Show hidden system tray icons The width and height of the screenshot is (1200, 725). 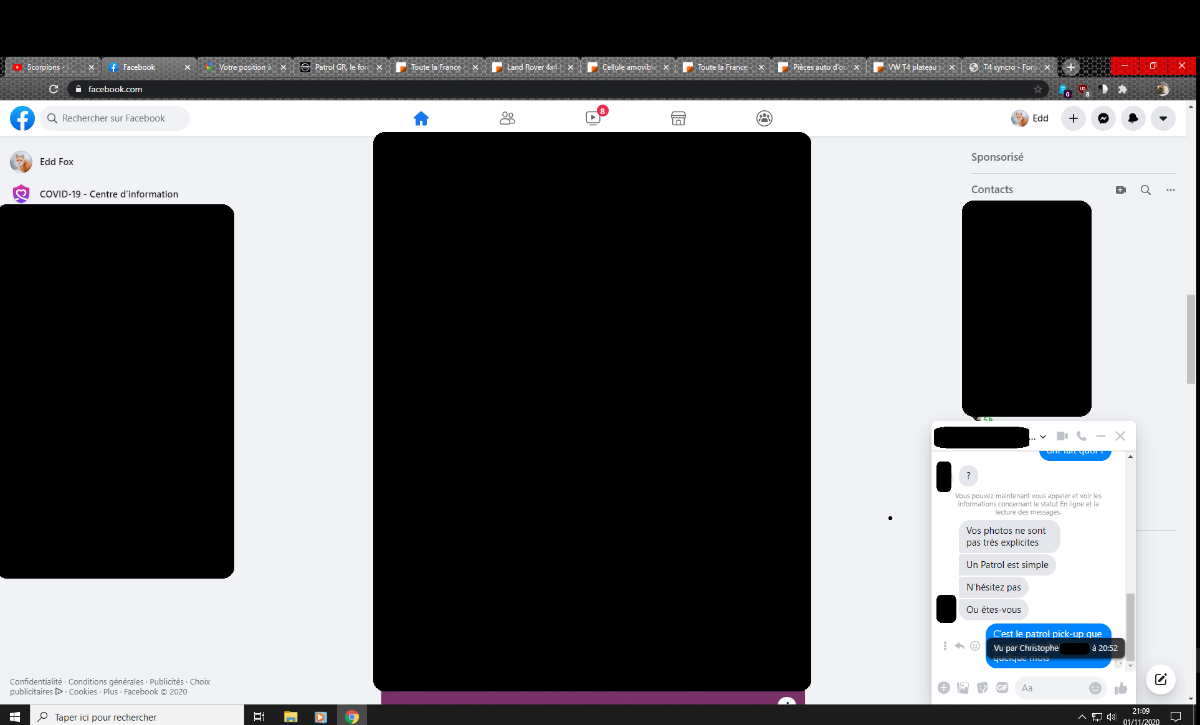tap(1082, 716)
